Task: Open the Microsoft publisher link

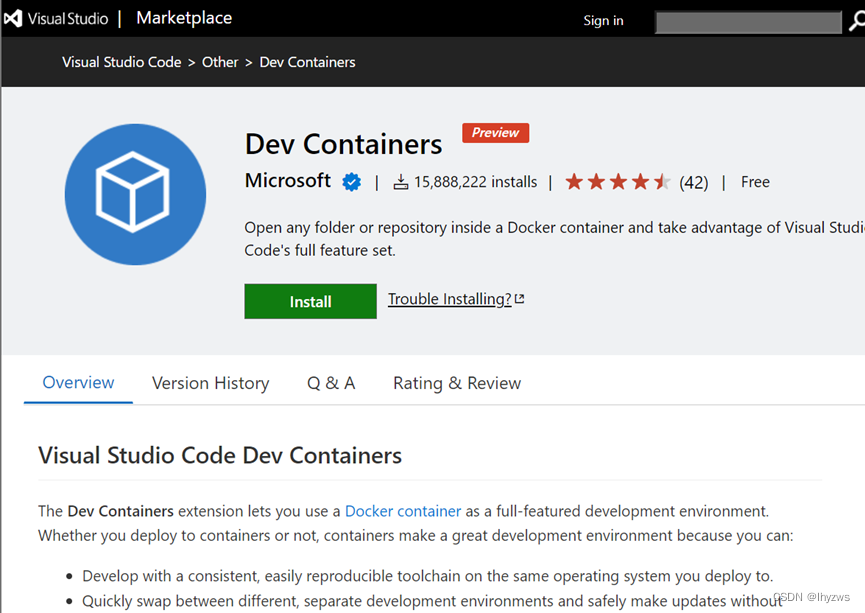Action: tap(287, 180)
